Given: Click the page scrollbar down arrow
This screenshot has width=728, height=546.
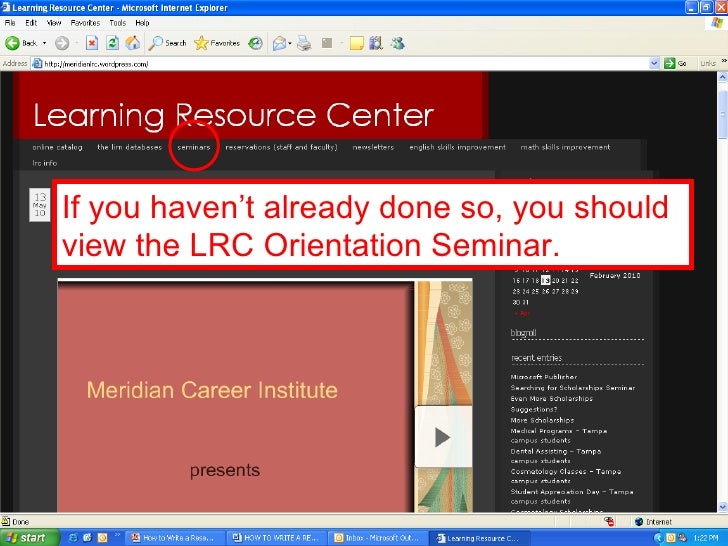Looking at the screenshot, I should point(722,507).
